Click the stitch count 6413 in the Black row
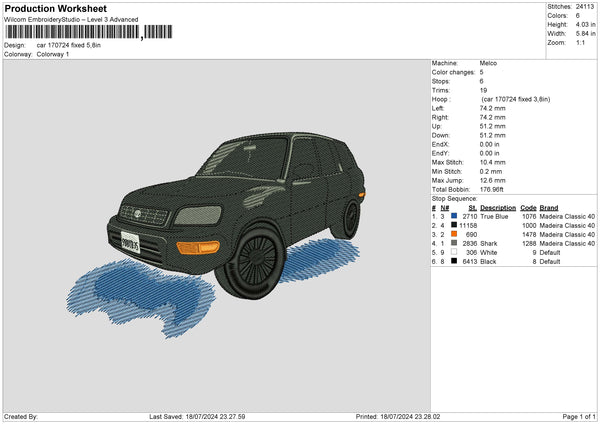This screenshot has height=424, width=600. tap(470, 262)
